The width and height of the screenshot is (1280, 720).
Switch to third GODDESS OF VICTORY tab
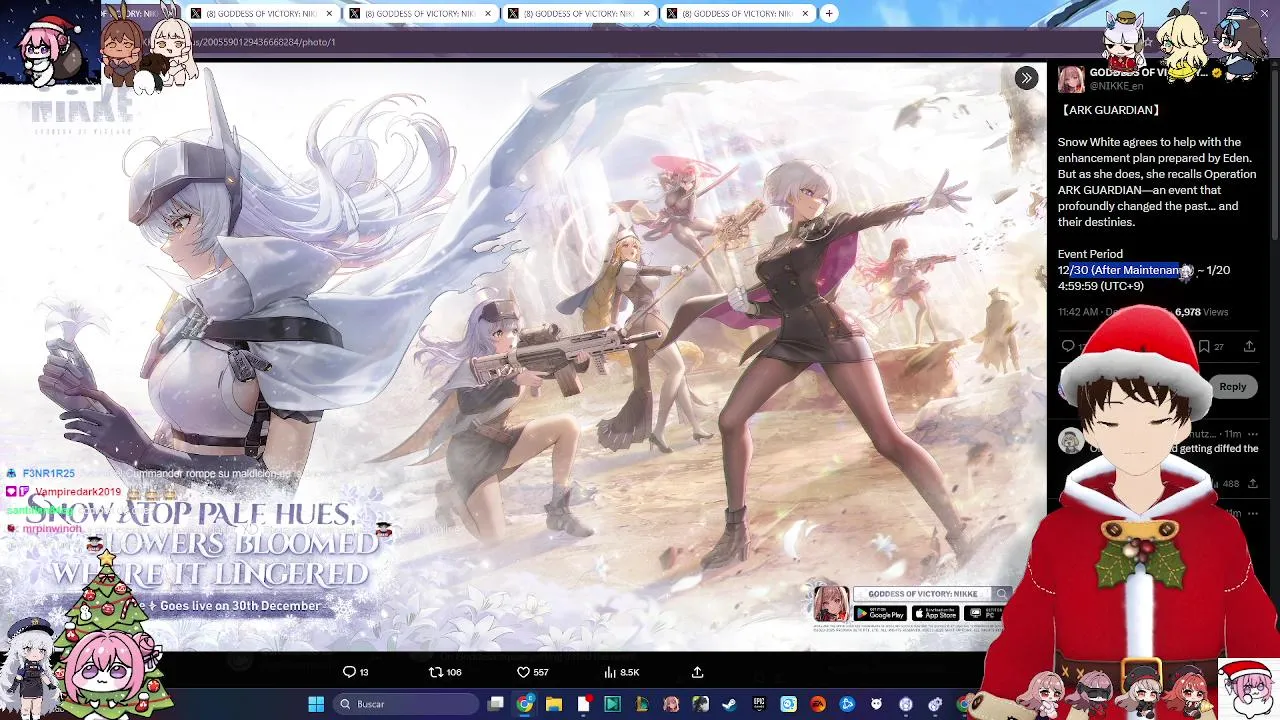coord(420,13)
